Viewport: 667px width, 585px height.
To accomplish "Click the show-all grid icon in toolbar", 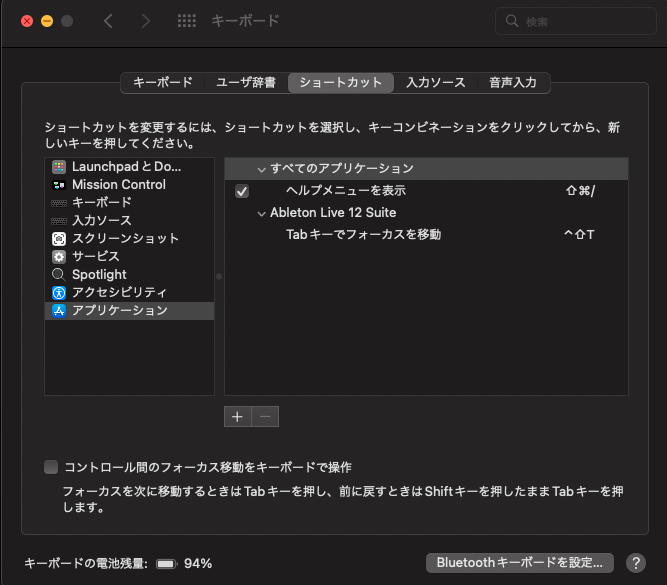I will point(186,21).
